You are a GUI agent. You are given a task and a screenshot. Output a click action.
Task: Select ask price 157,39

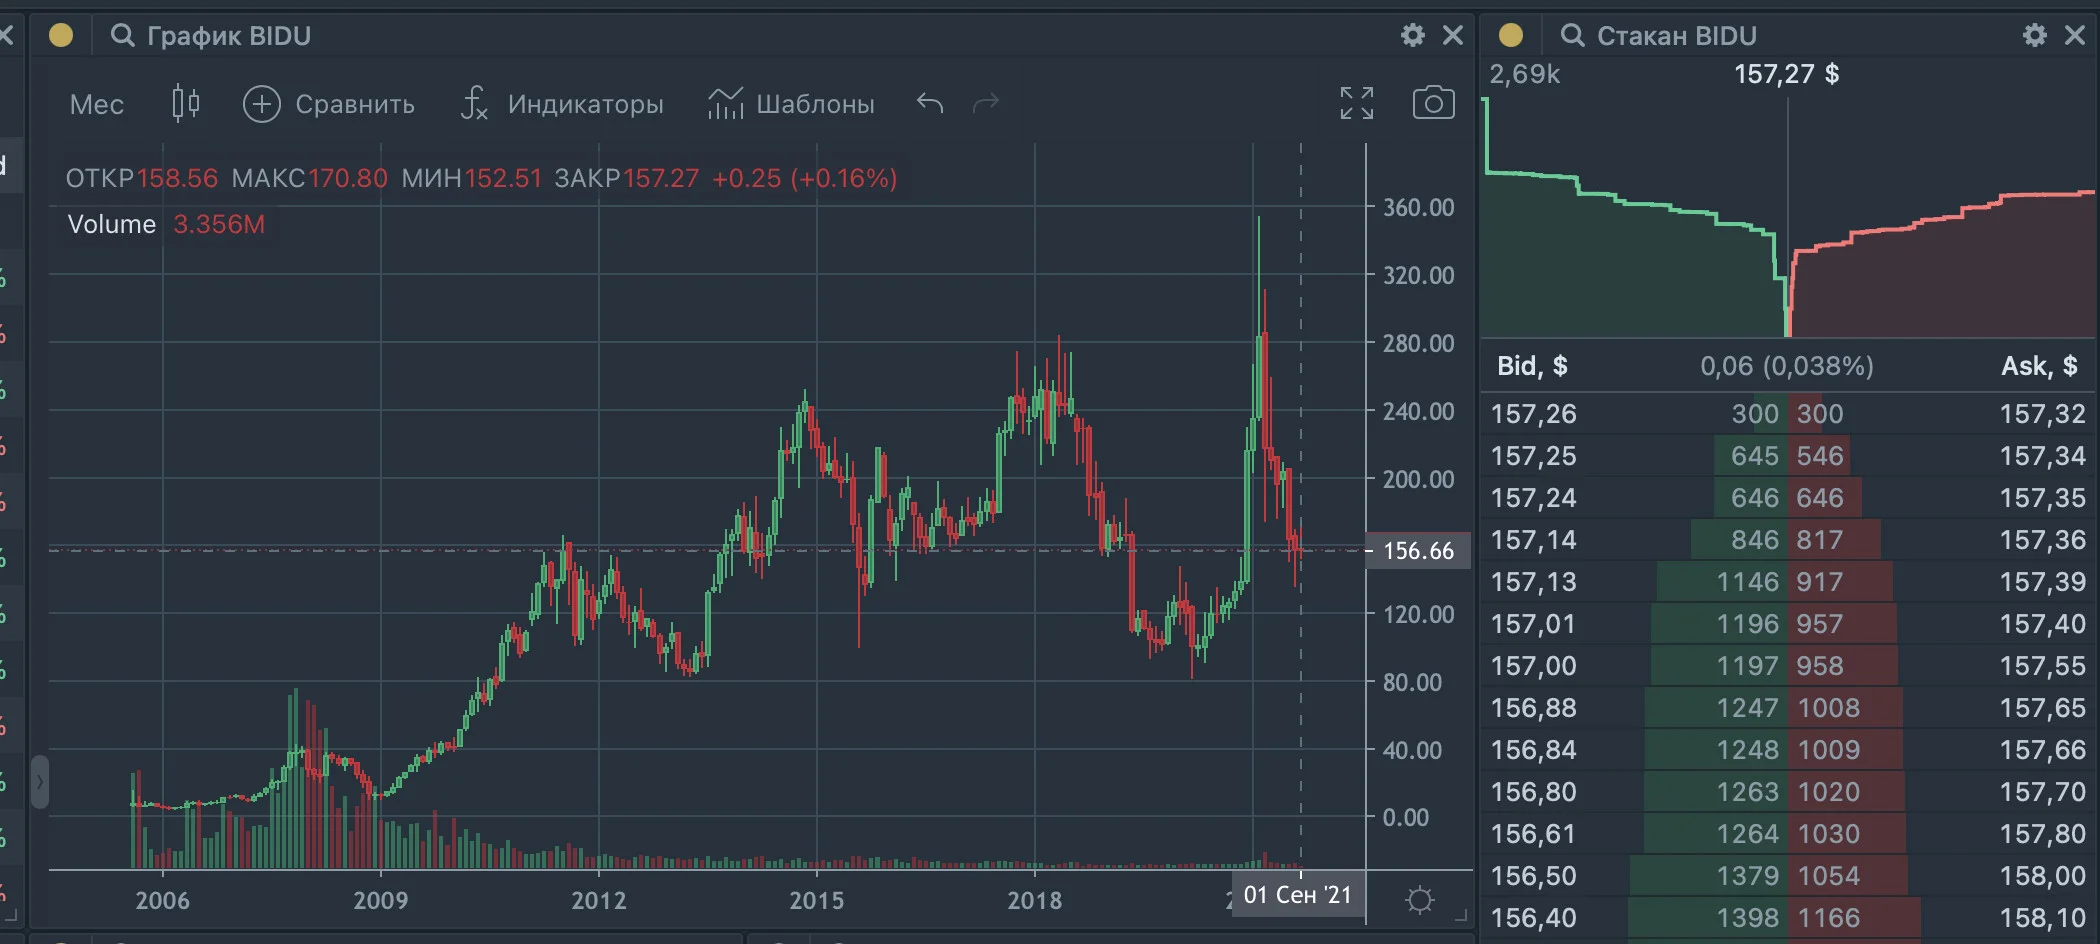[2042, 582]
